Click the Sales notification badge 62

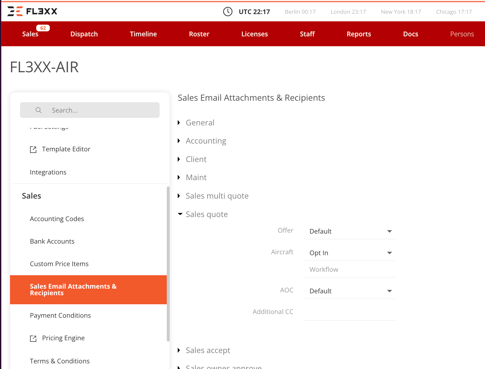[x=43, y=28]
